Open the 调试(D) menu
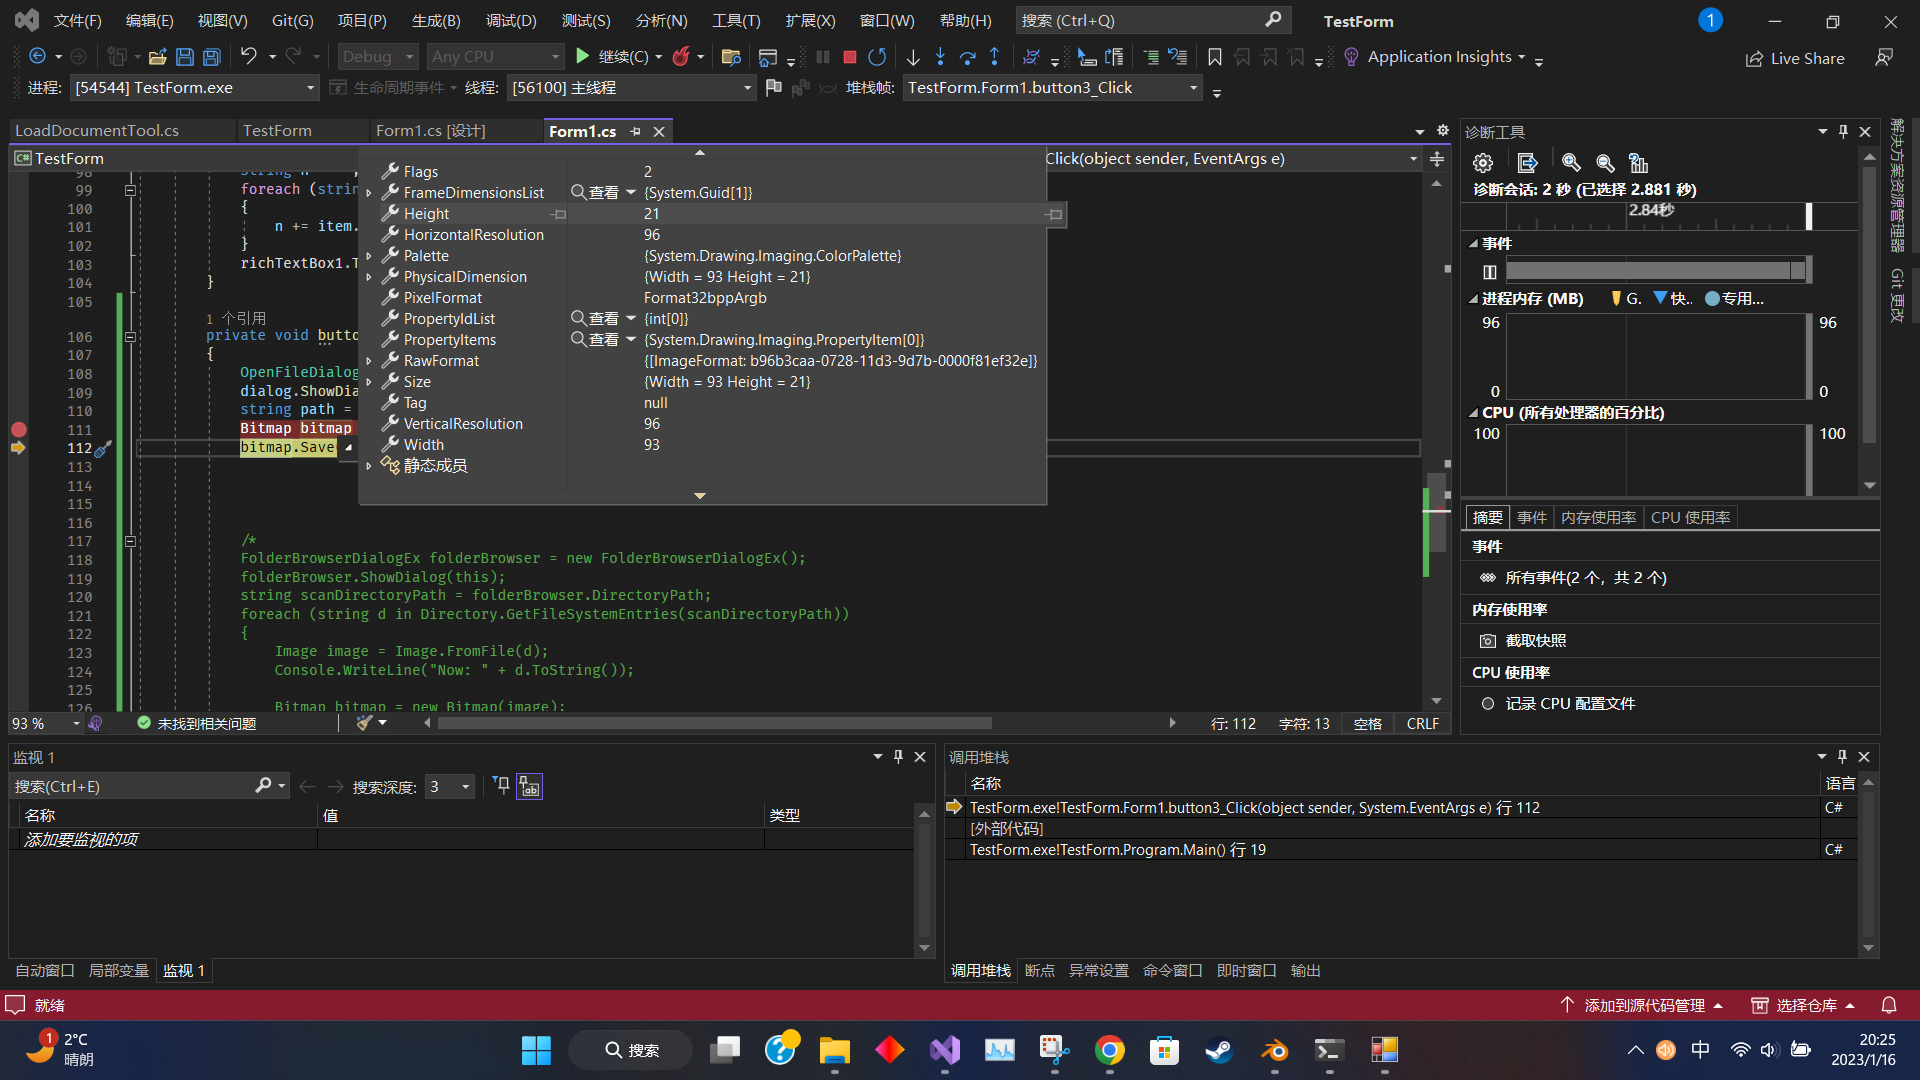Image resolution: width=1920 pixels, height=1080 pixels. [511, 20]
